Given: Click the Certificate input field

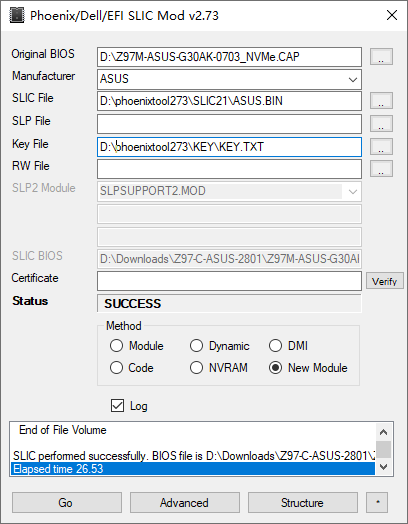Looking at the screenshot, I should point(229,281).
